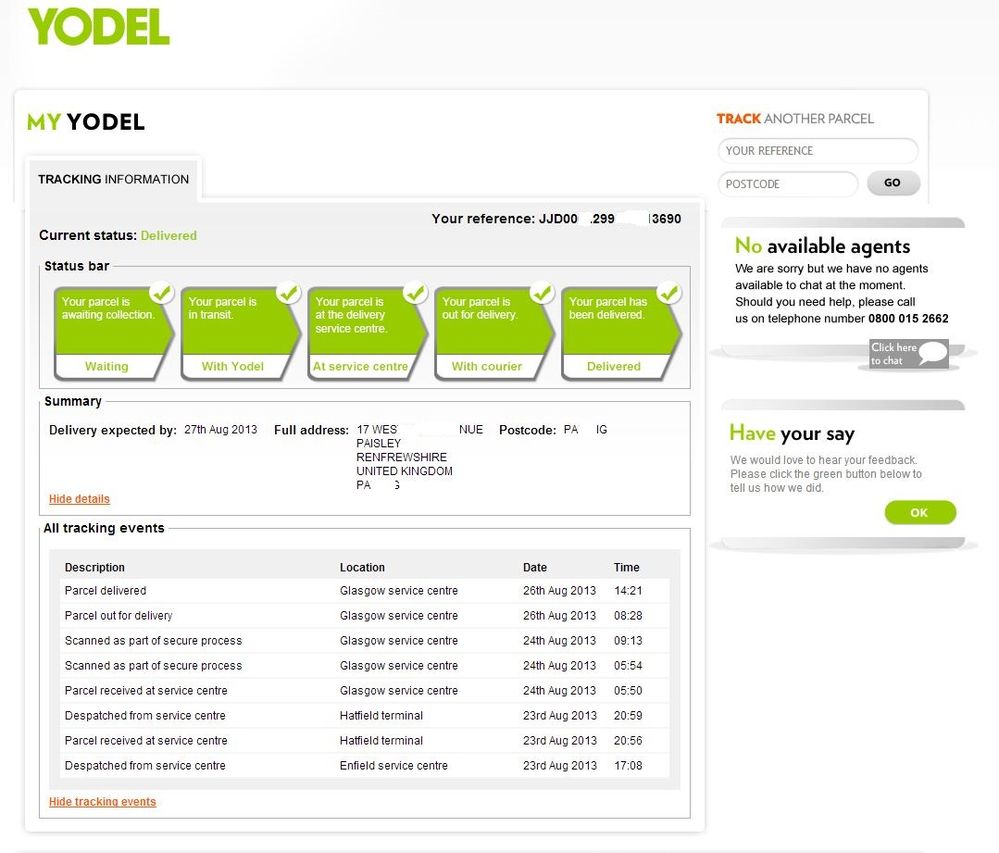Collapse list with Hide tracking events link
Image resolution: width=999 pixels, height=853 pixels.
click(x=102, y=801)
